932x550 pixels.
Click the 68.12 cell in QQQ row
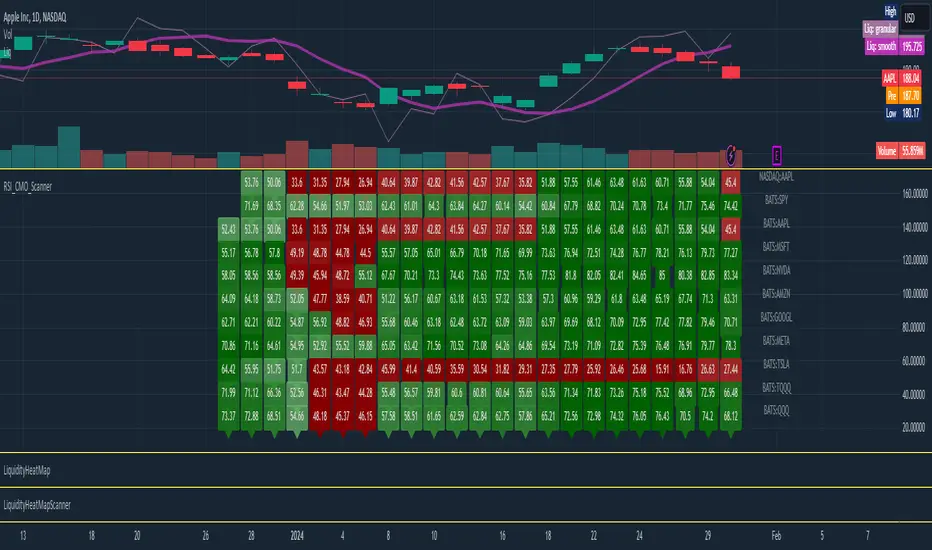tap(731, 416)
